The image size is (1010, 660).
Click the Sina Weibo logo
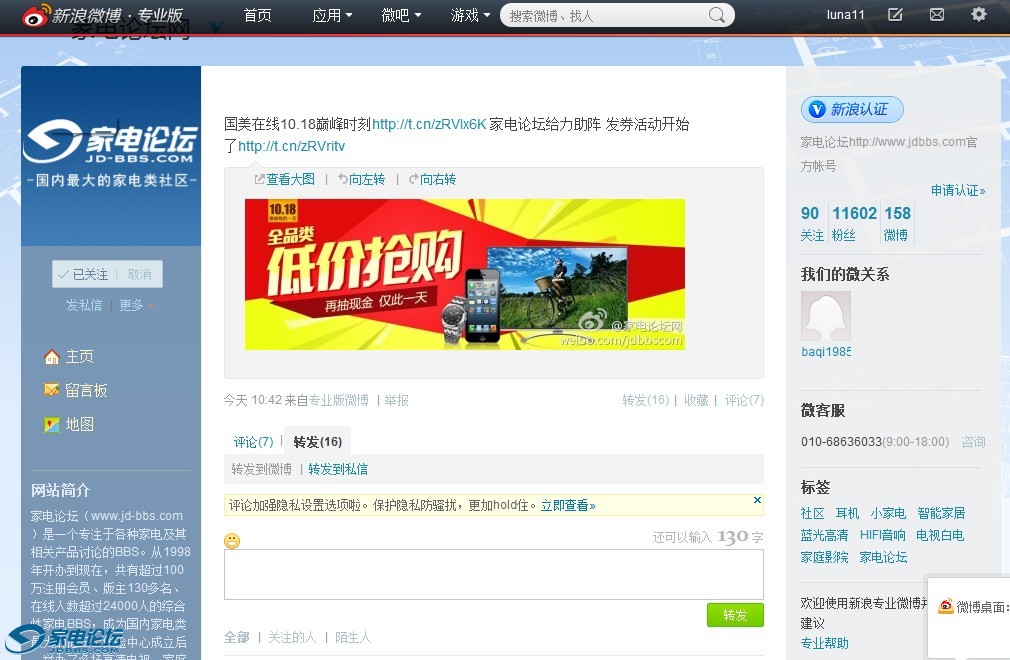[x=103, y=15]
